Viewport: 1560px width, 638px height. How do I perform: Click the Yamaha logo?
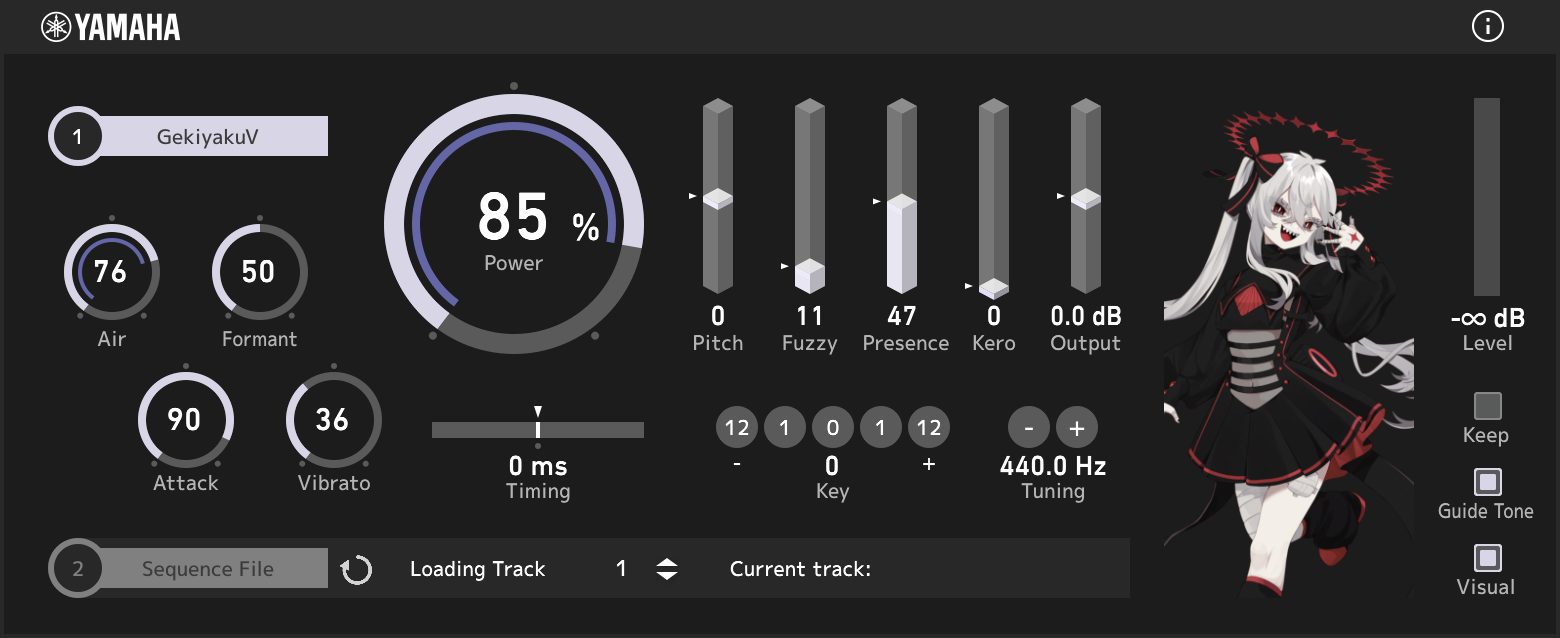pyautogui.click(x=110, y=27)
